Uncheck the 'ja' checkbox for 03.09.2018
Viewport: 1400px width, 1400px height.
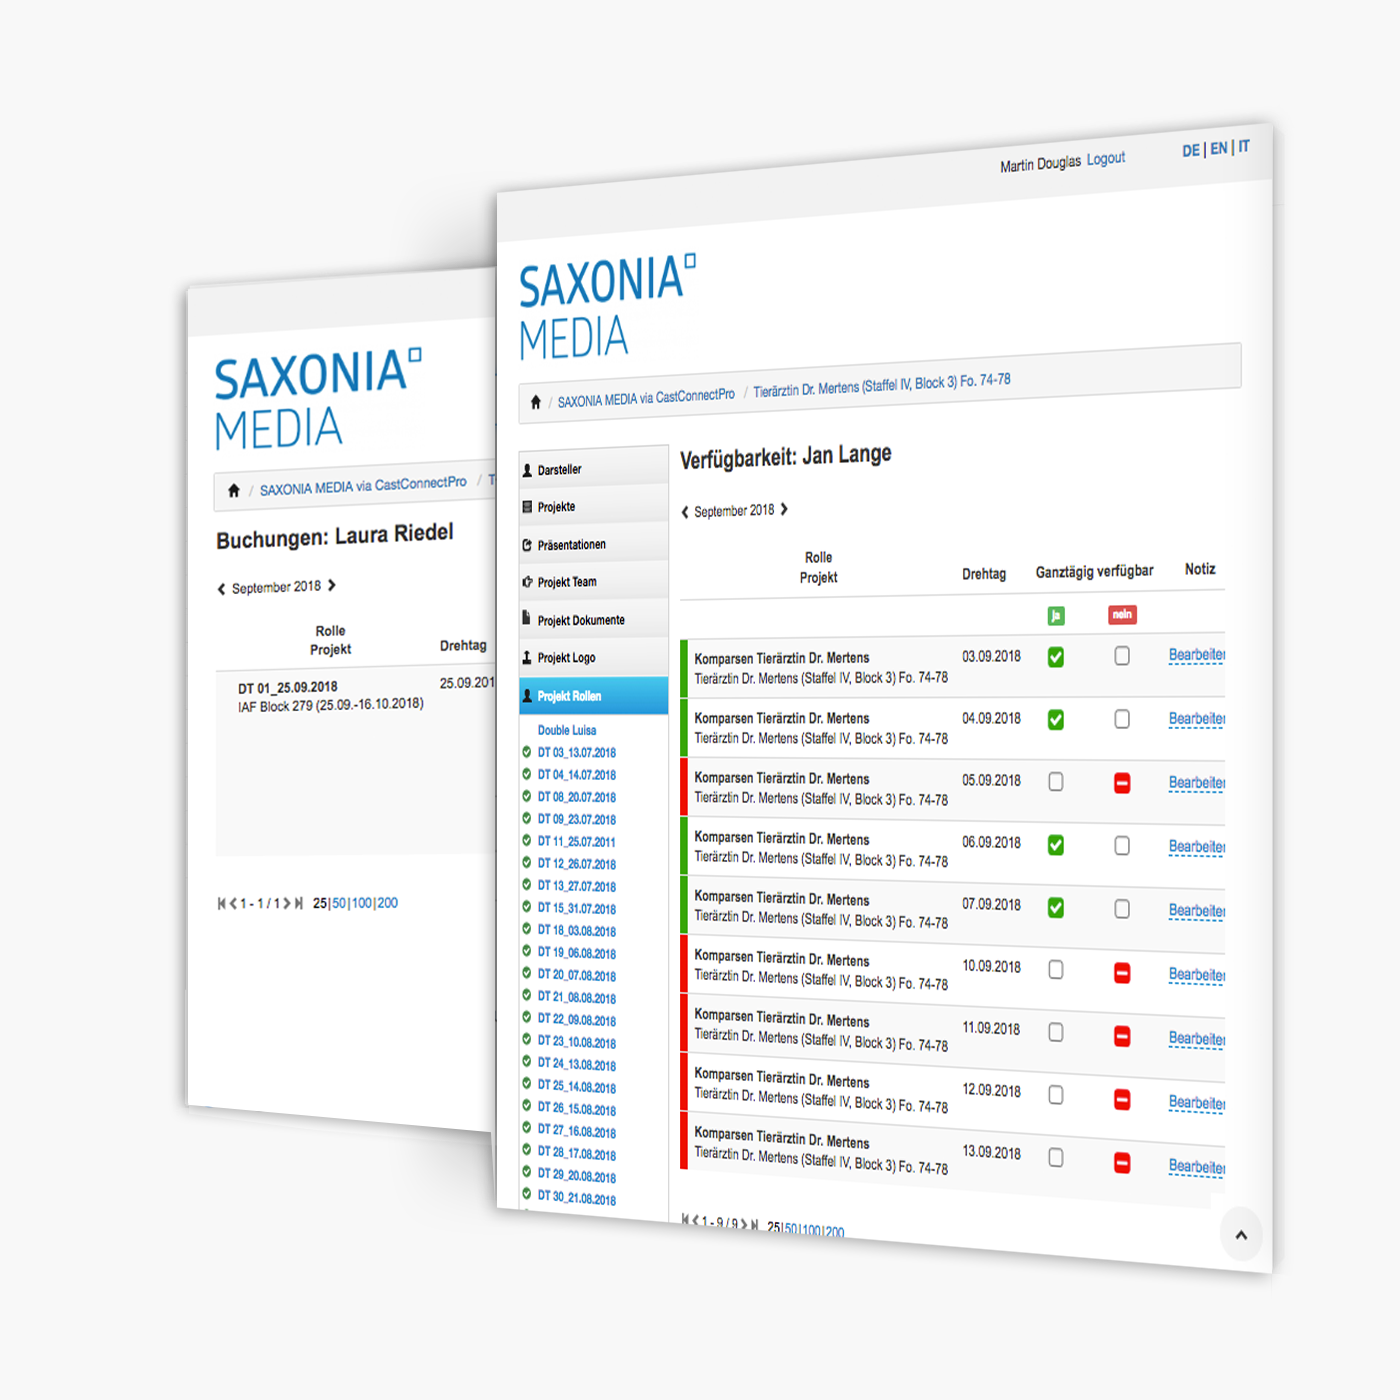[1056, 658]
